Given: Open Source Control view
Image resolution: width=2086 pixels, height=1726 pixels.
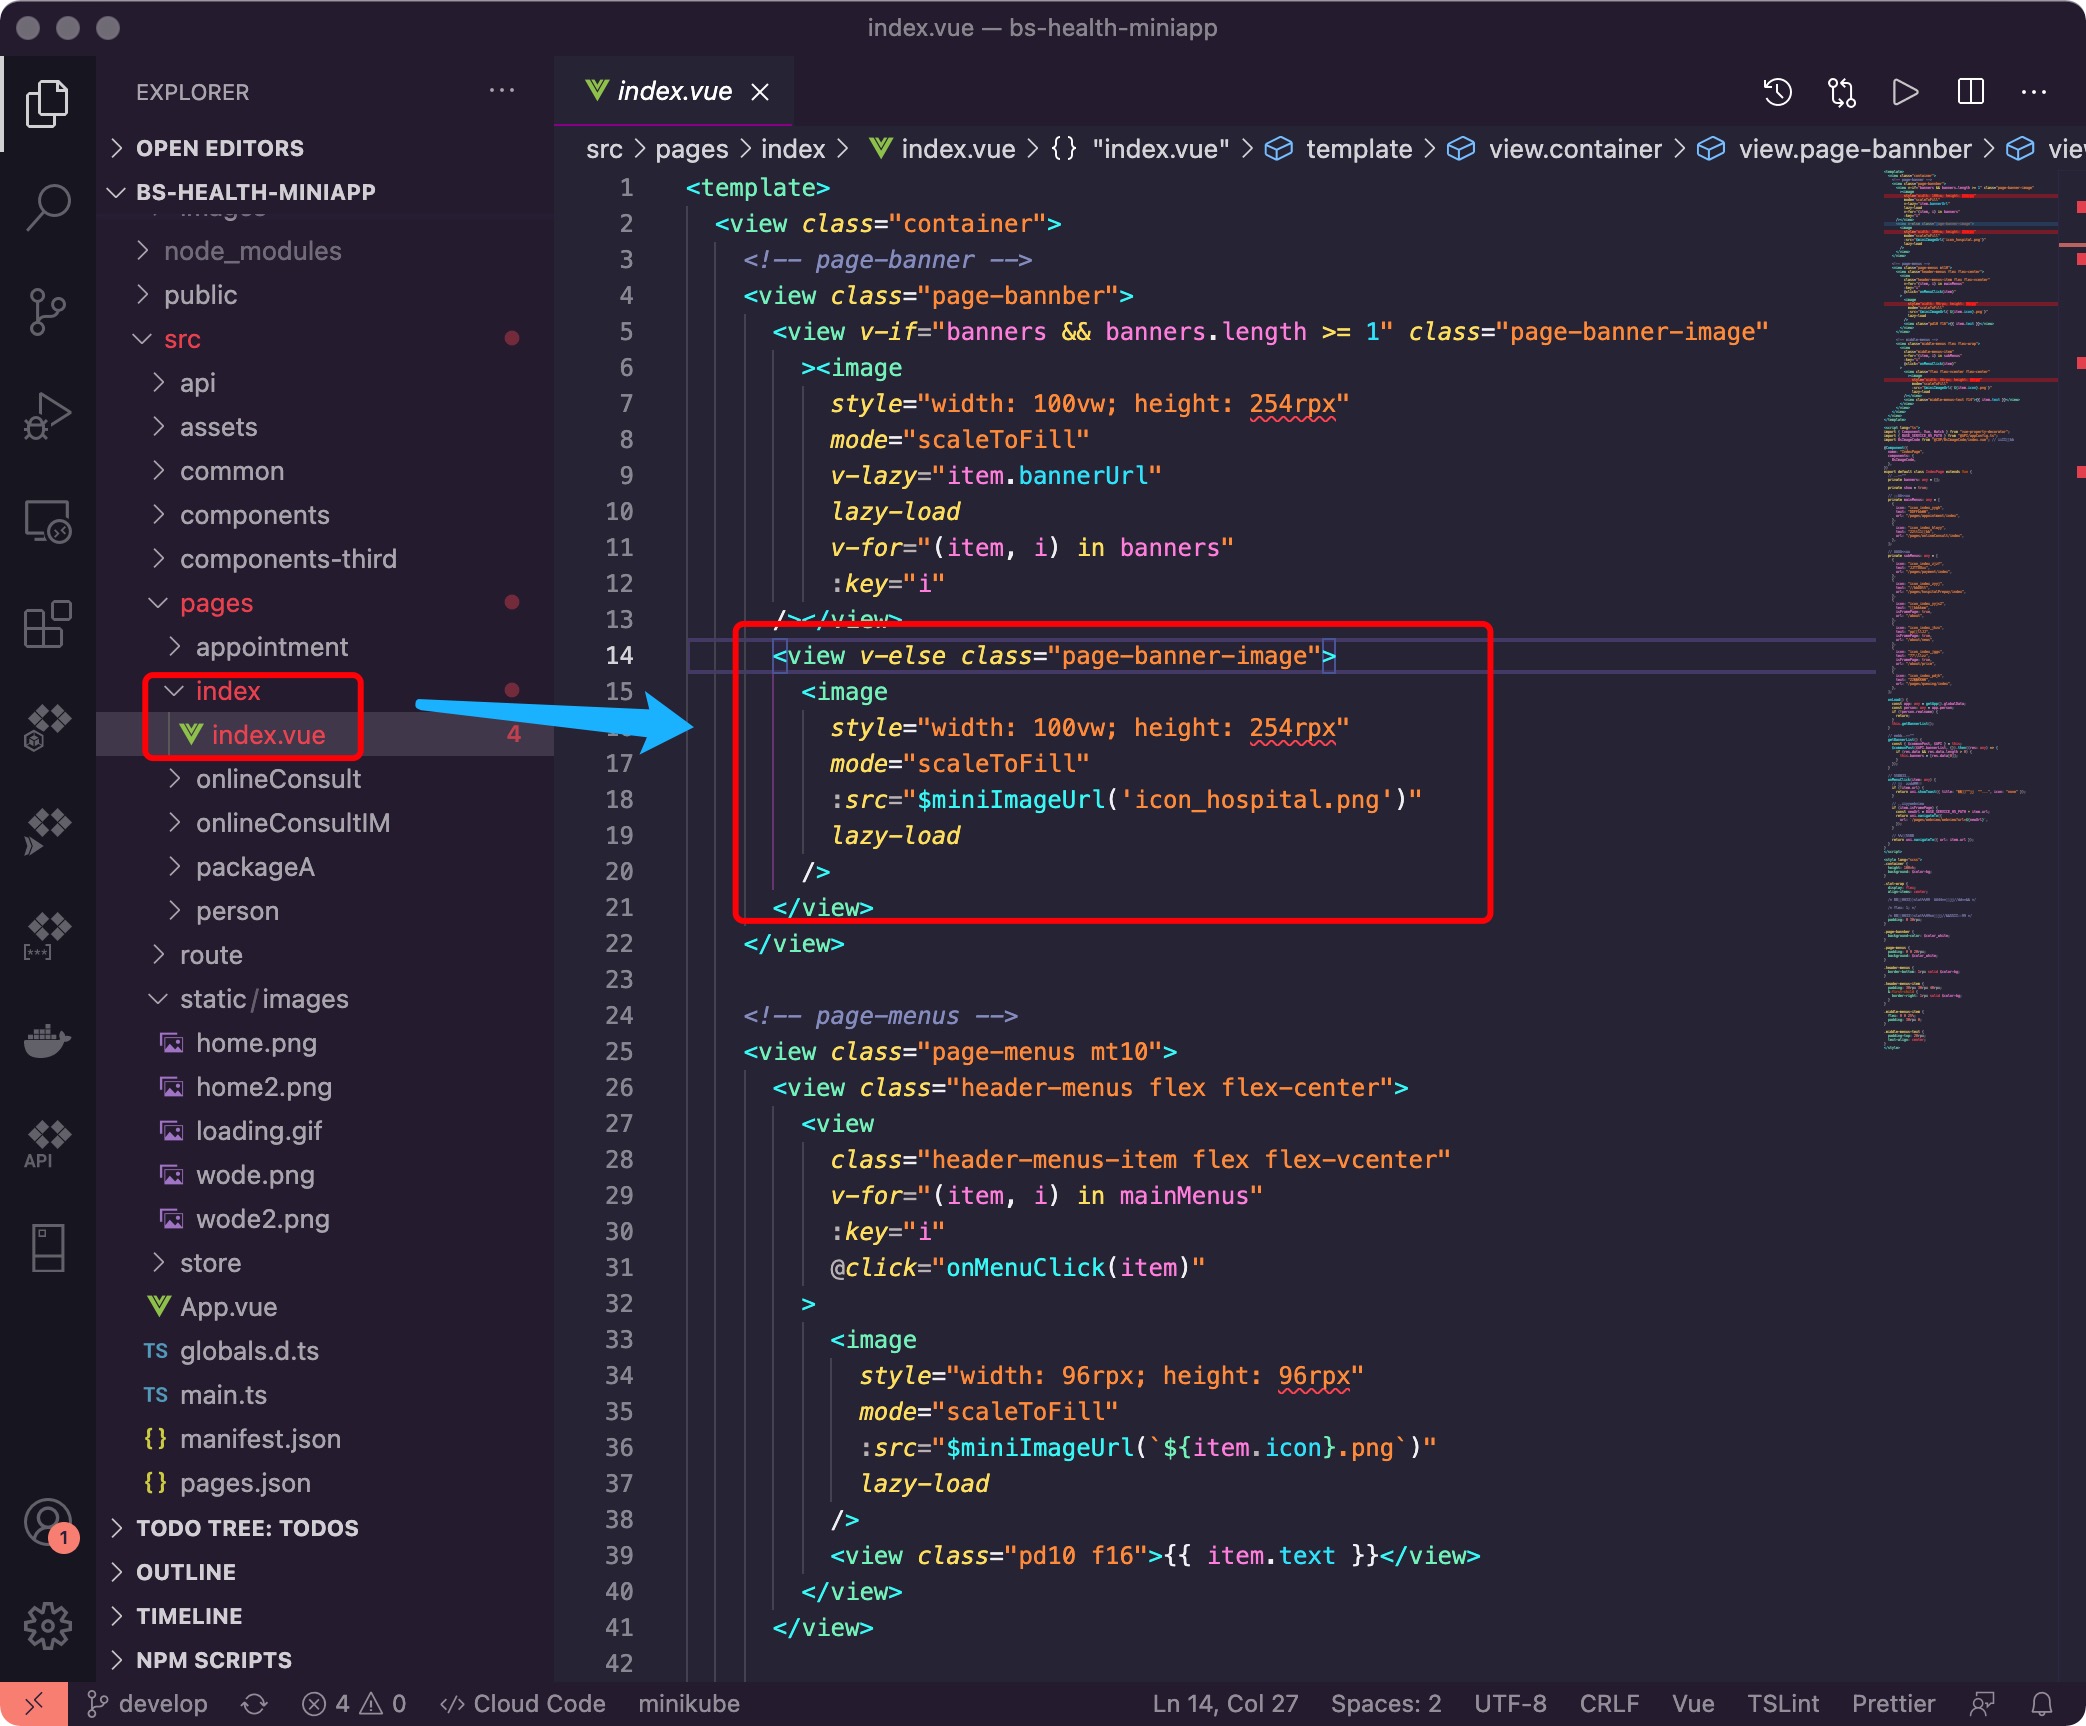Looking at the screenshot, I should [x=47, y=312].
